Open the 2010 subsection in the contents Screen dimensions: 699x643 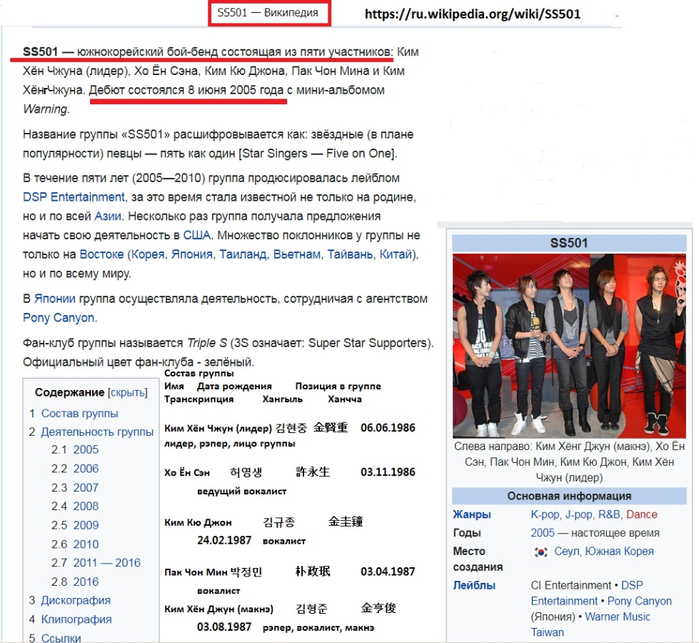[x=86, y=544]
